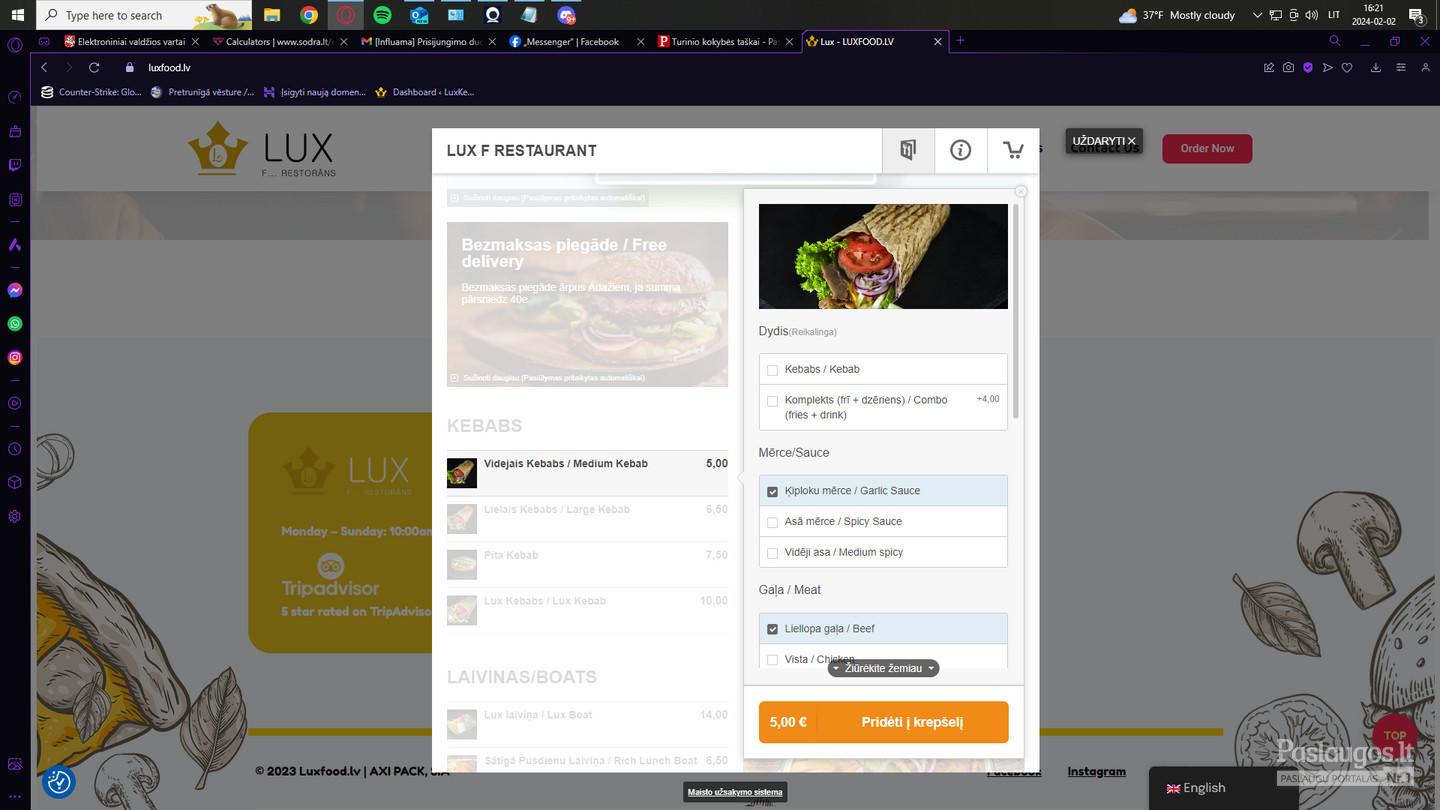Screen dimensions: 1440x810
Task: Uncheck Liellopa gaļa / Beef
Action: coord(772,630)
